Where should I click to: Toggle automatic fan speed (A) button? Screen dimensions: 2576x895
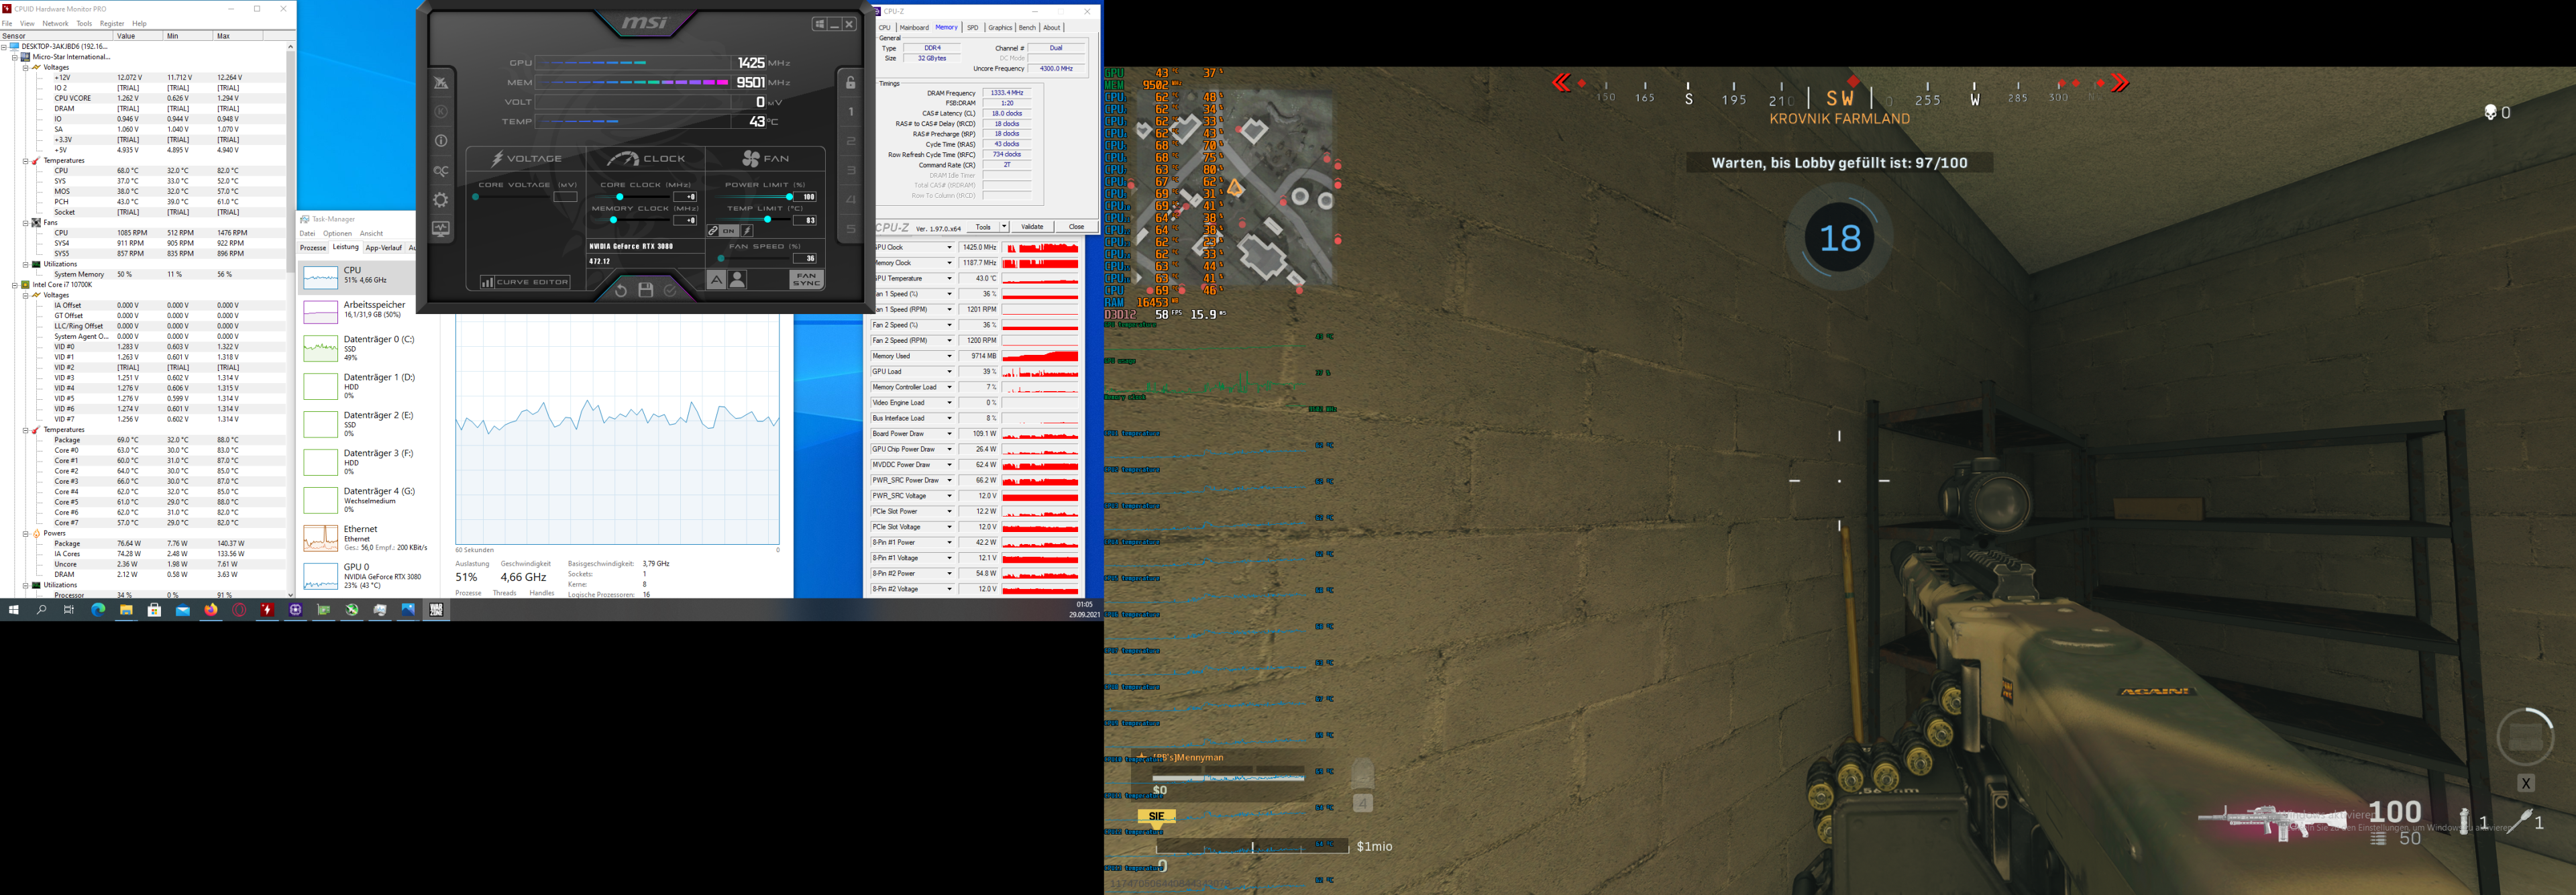(716, 280)
